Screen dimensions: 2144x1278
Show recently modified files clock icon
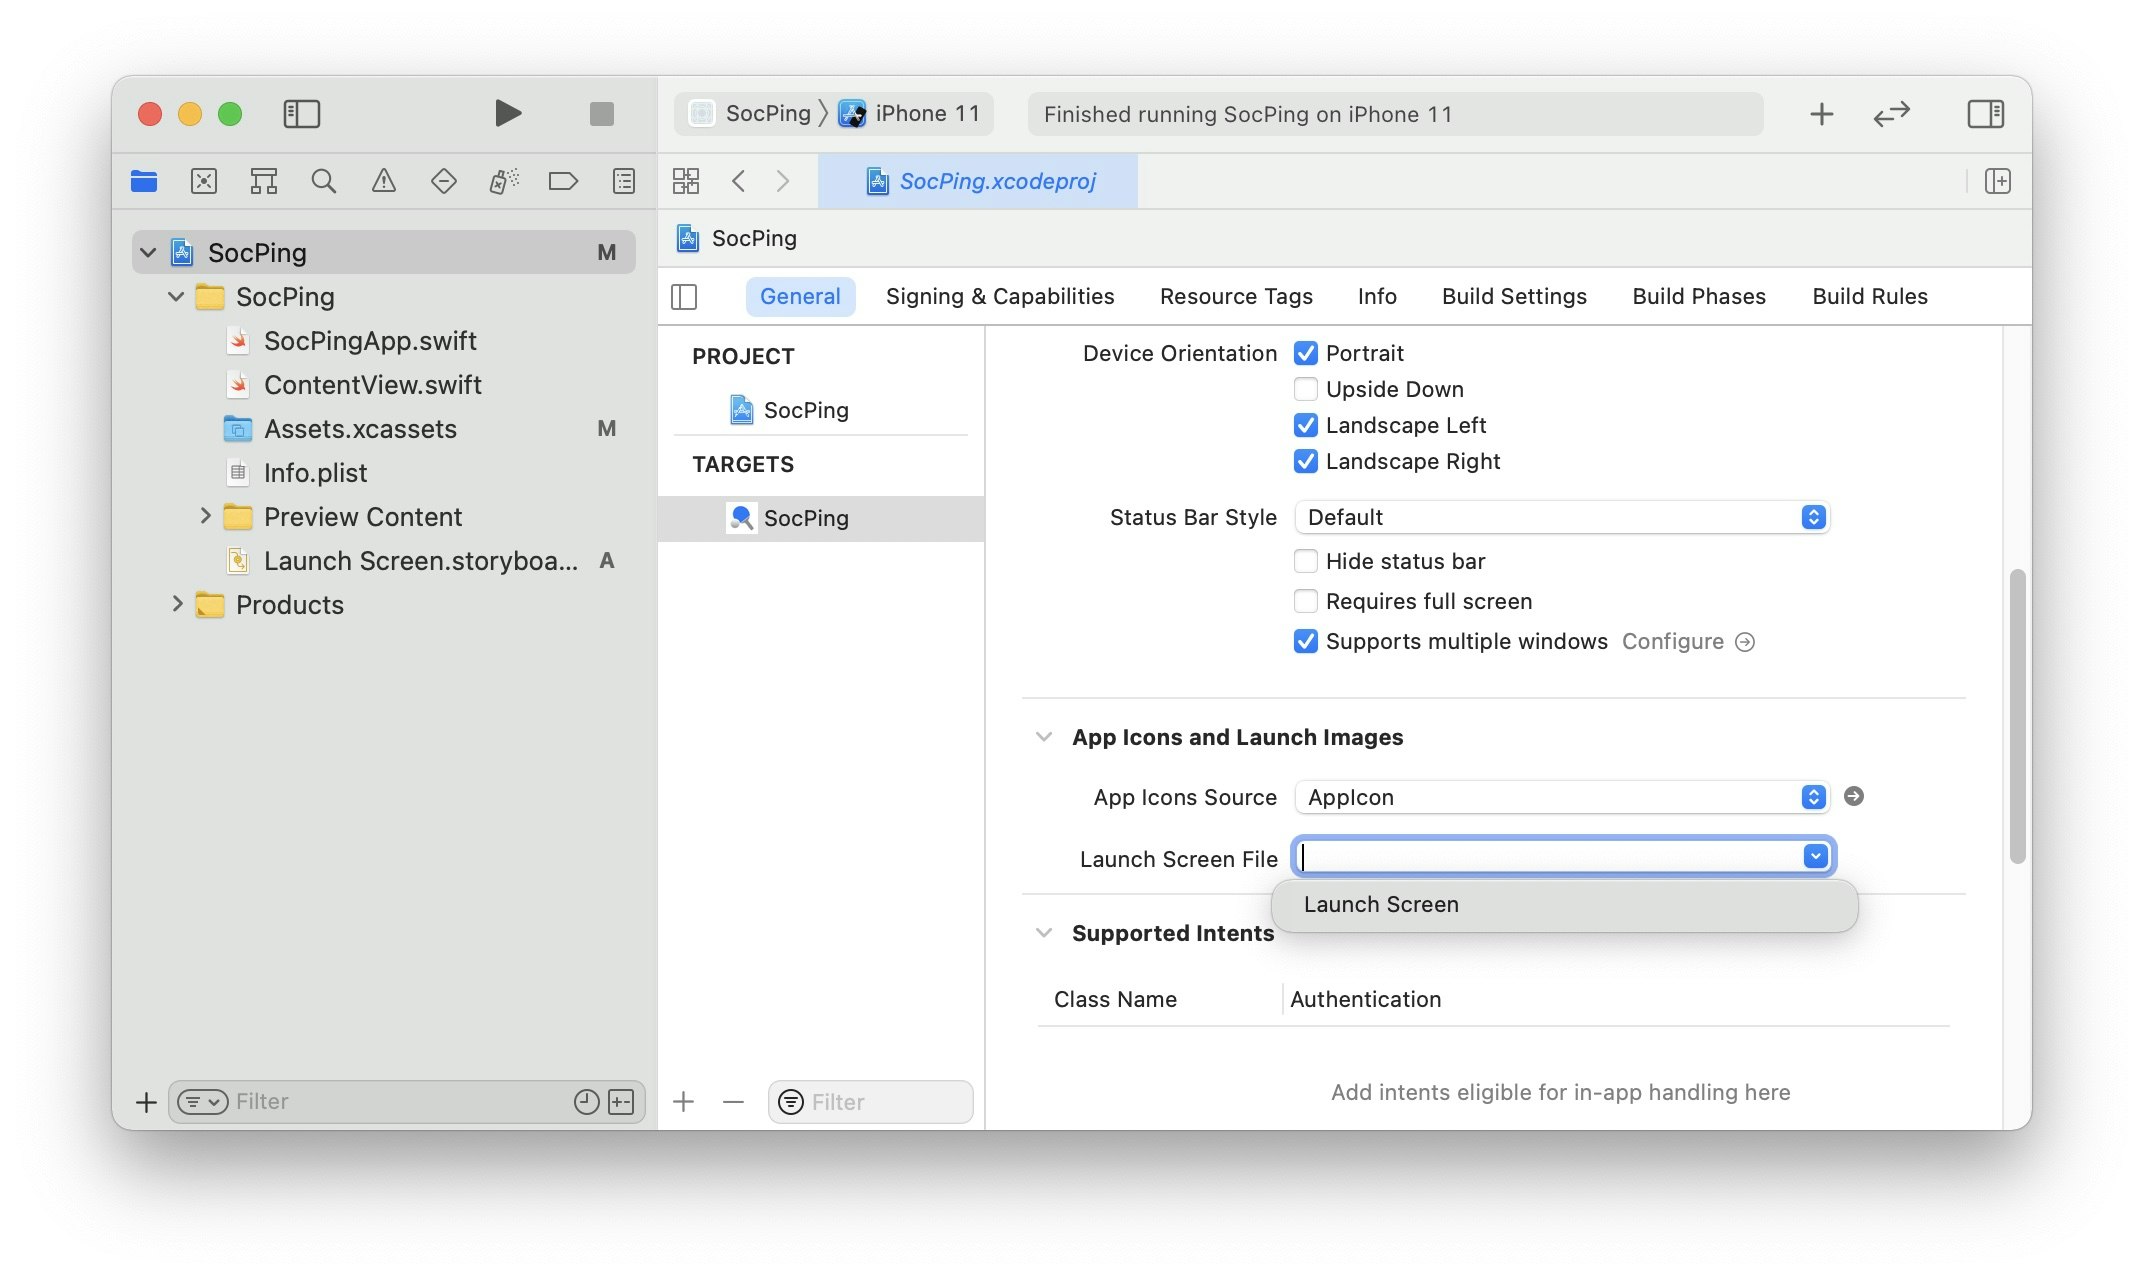point(587,1102)
